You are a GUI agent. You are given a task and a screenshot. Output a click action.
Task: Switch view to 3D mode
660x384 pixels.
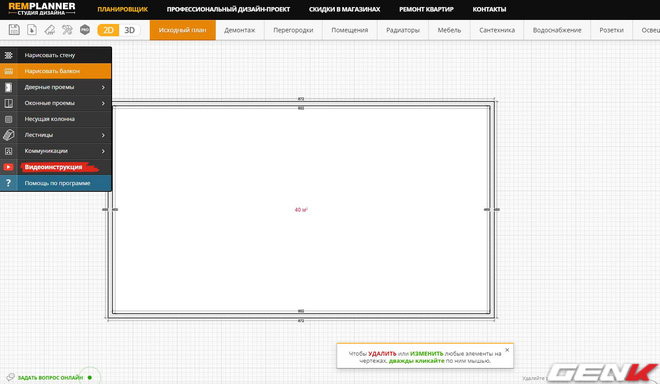click(130, 30)
